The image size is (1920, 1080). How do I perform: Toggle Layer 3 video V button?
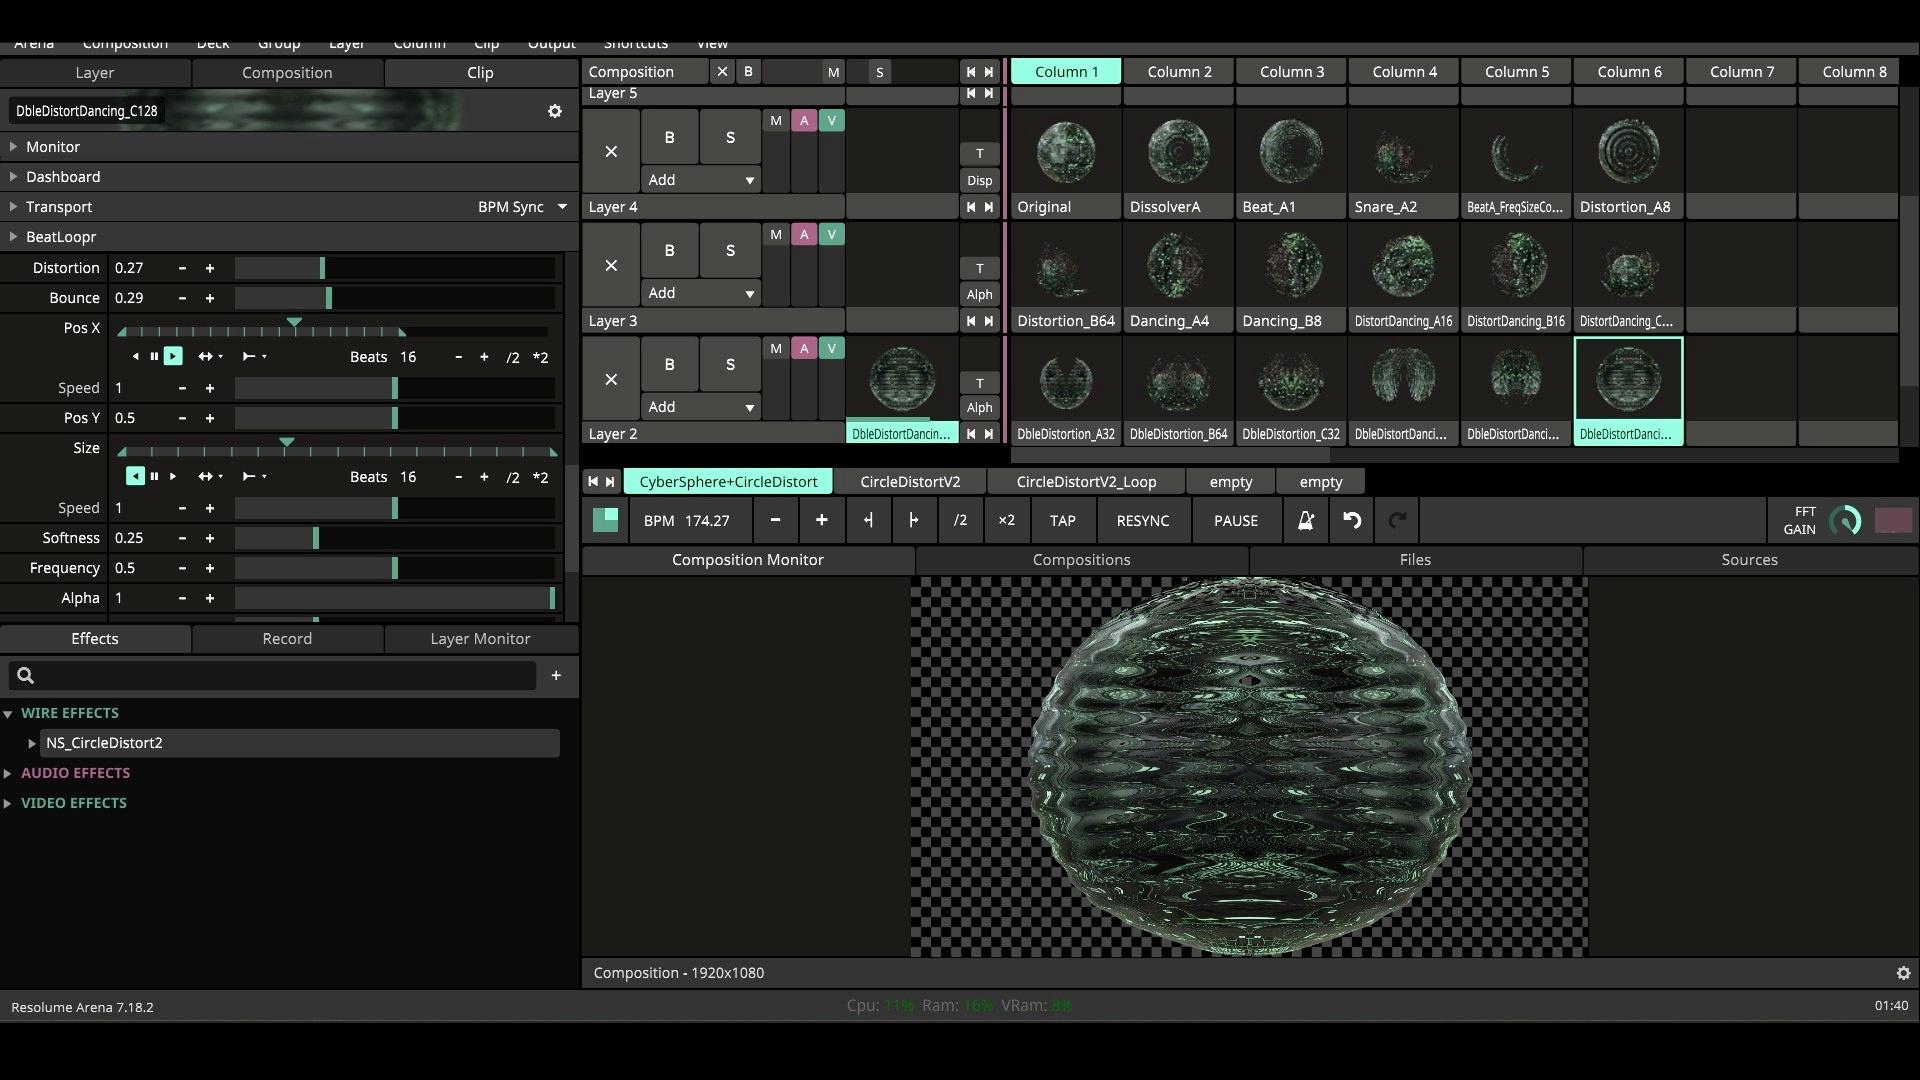click(x=831, y=234)
